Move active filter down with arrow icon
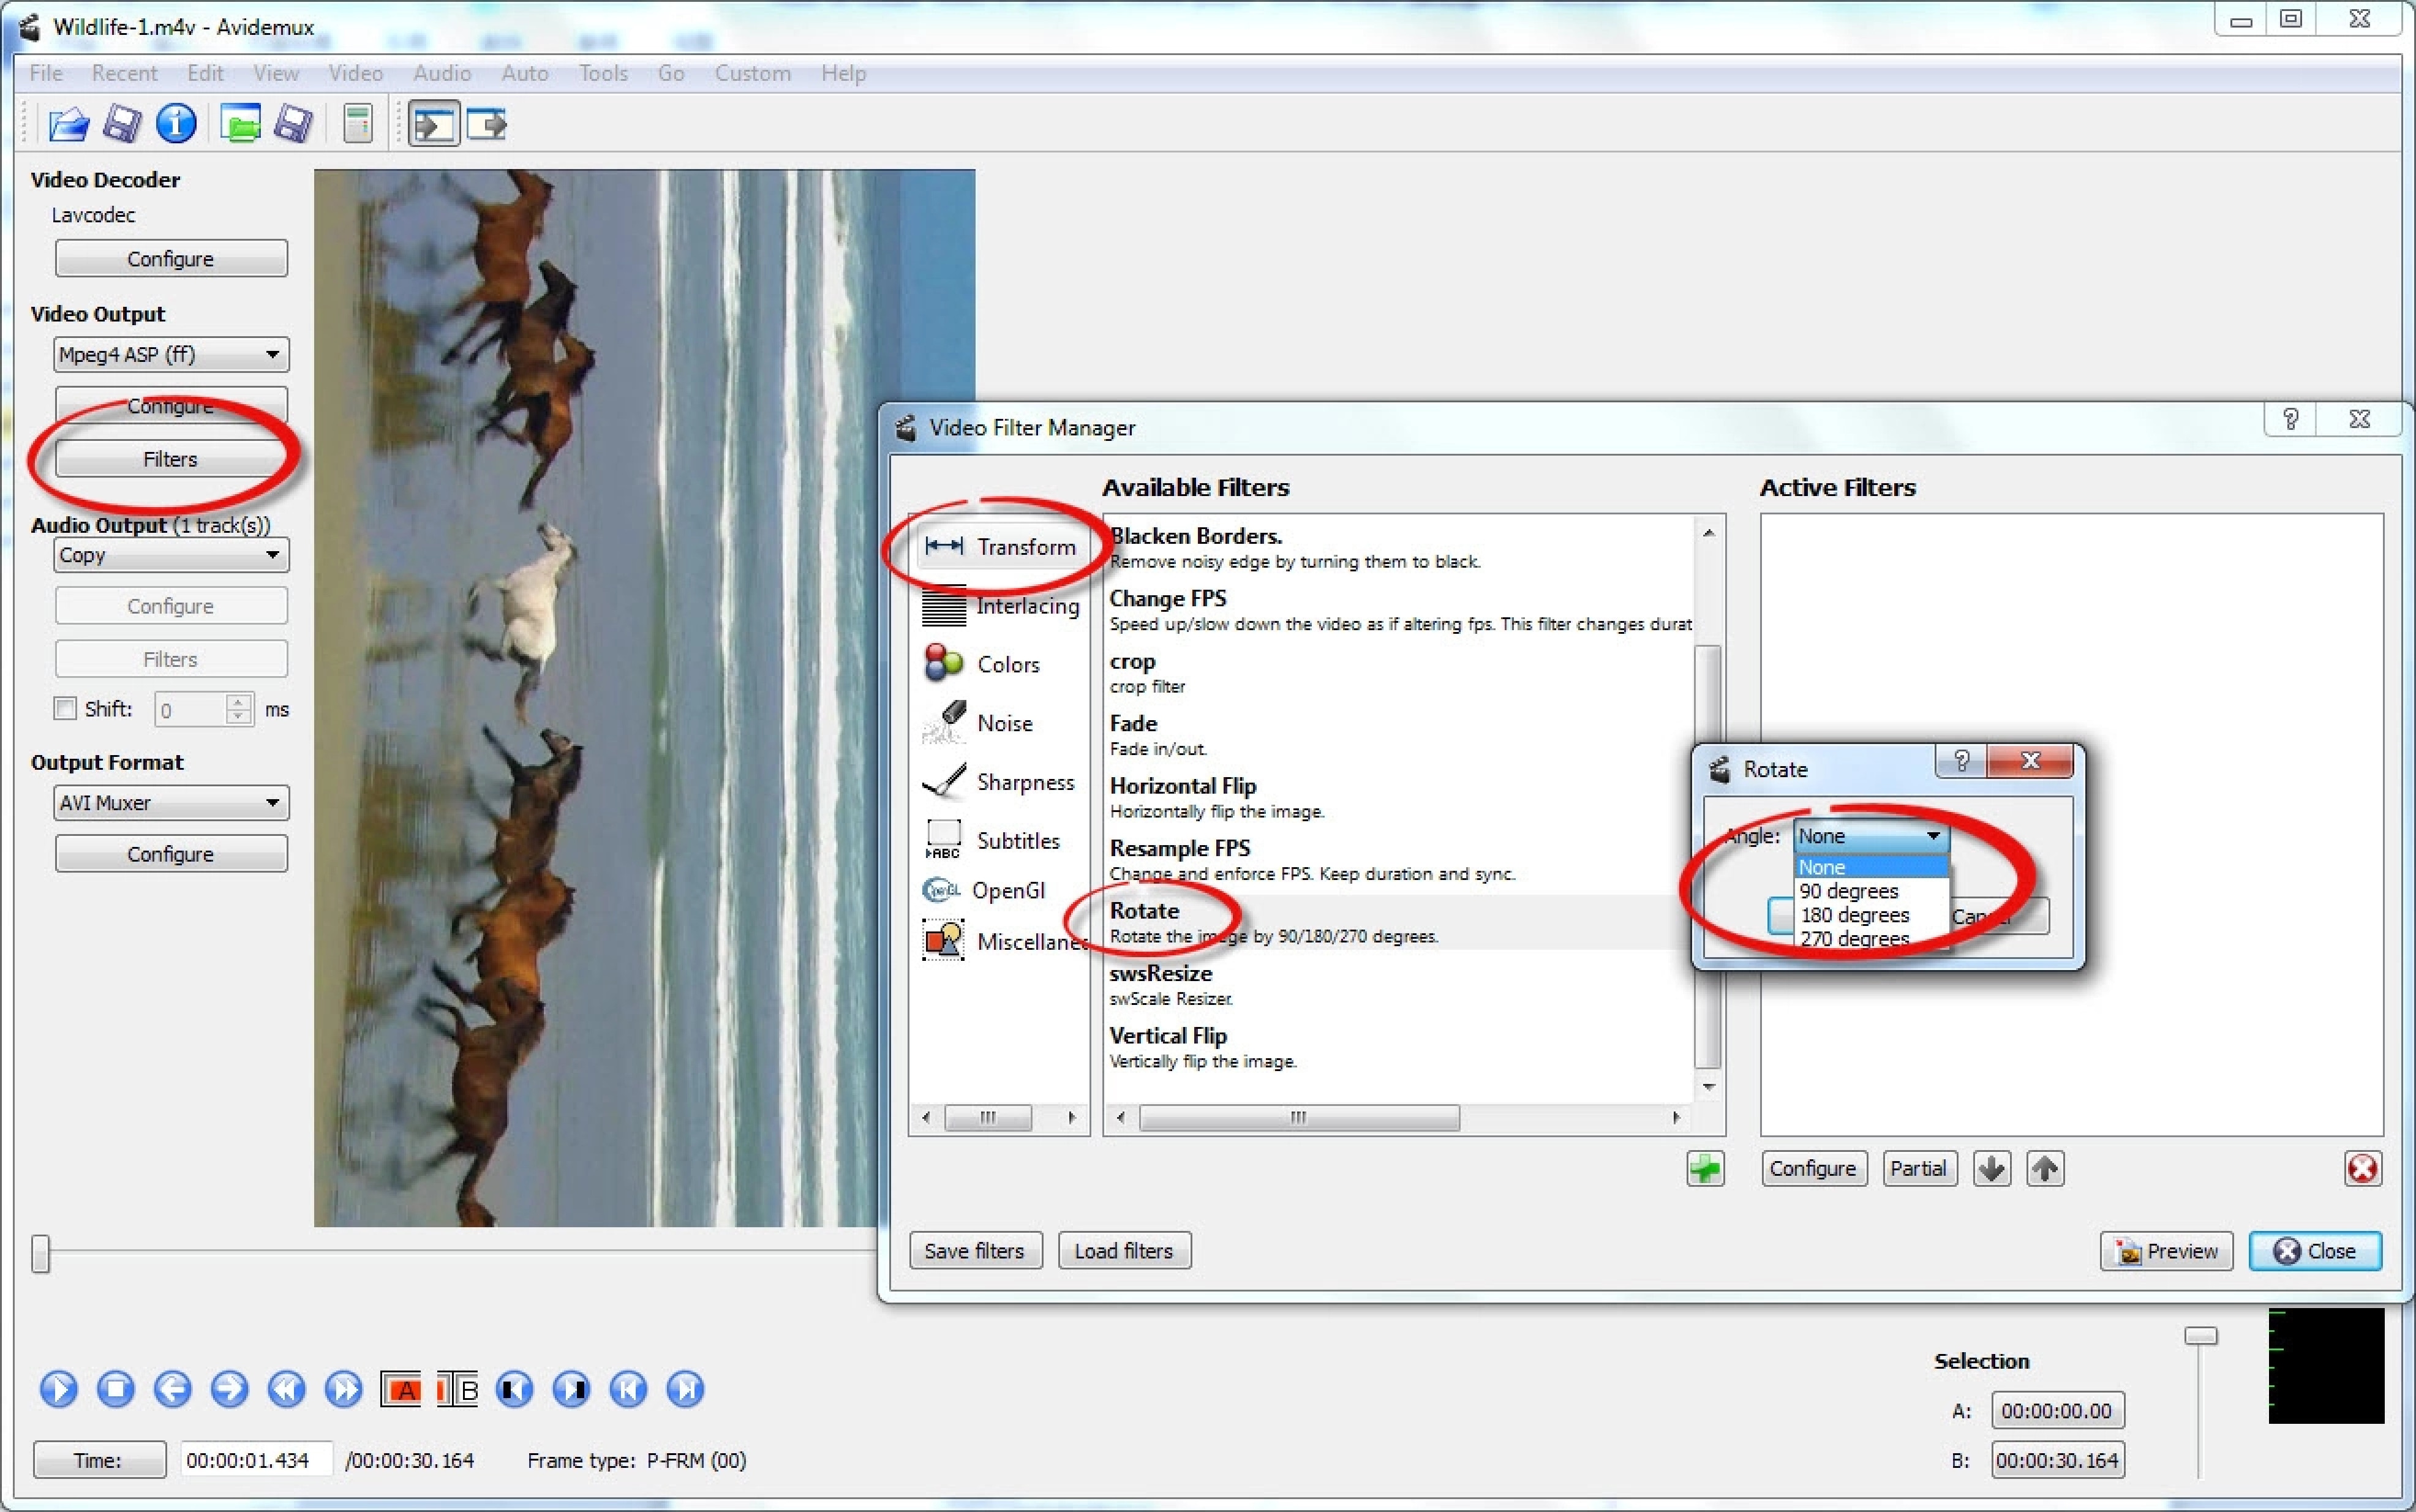The image size is (2416, 1512). click(1991, 1168)
